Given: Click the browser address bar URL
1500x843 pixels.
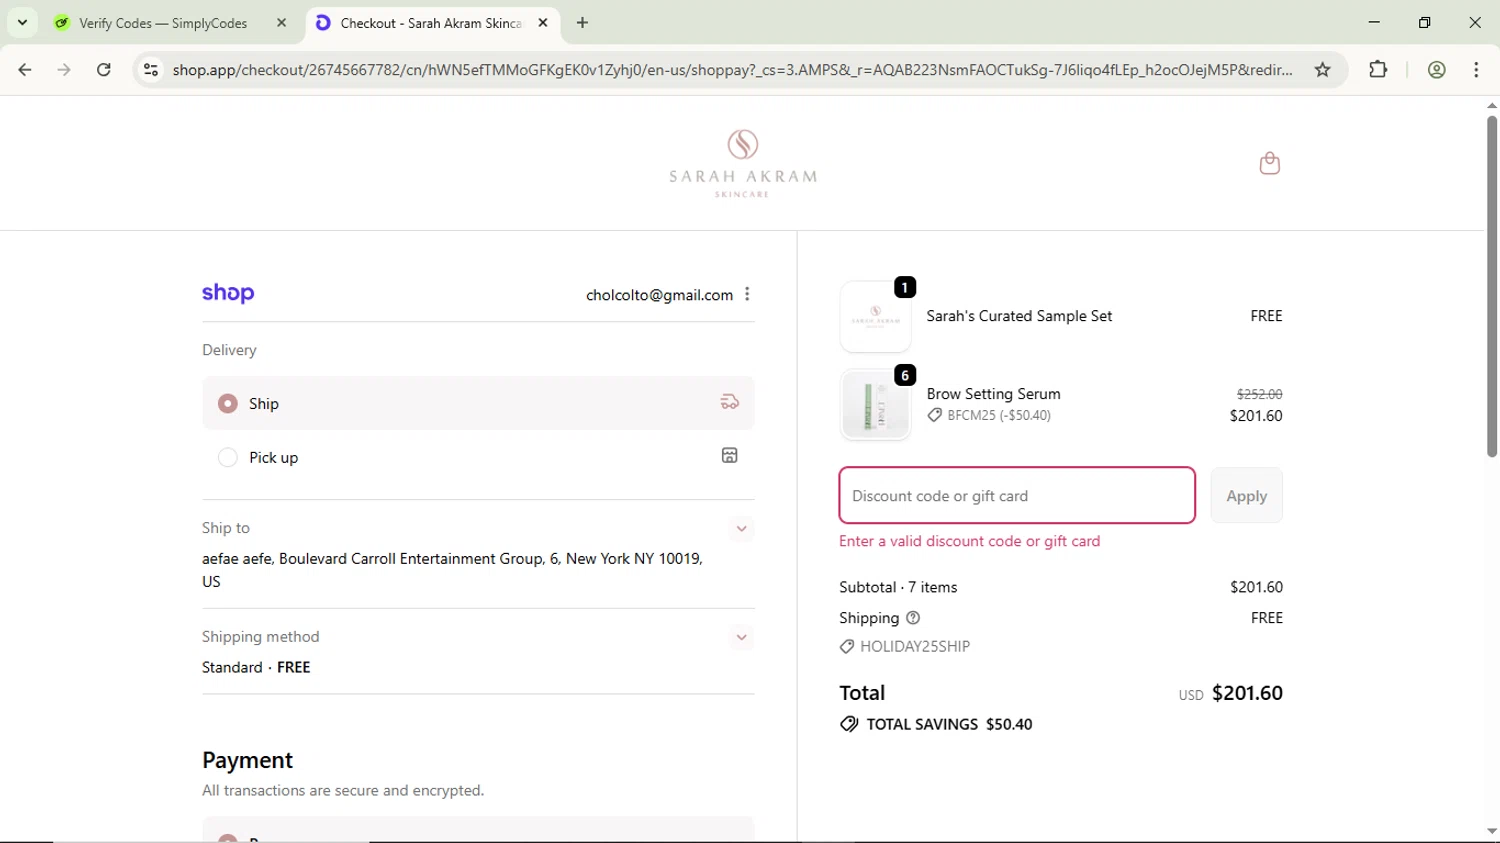Looking at the screenshot, I should 732,69.
